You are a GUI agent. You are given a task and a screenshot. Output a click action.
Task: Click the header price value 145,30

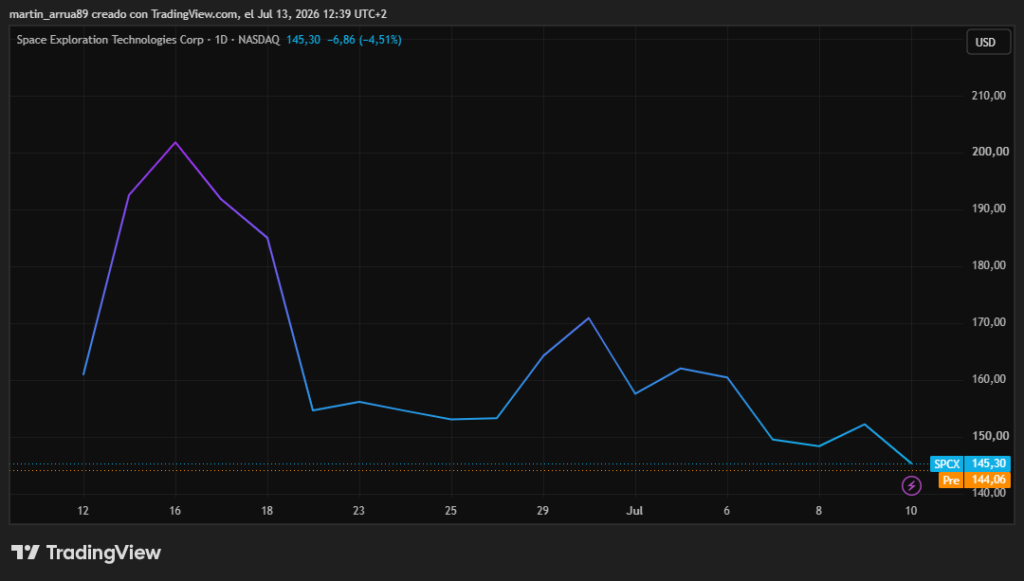[x=303, y=40]
